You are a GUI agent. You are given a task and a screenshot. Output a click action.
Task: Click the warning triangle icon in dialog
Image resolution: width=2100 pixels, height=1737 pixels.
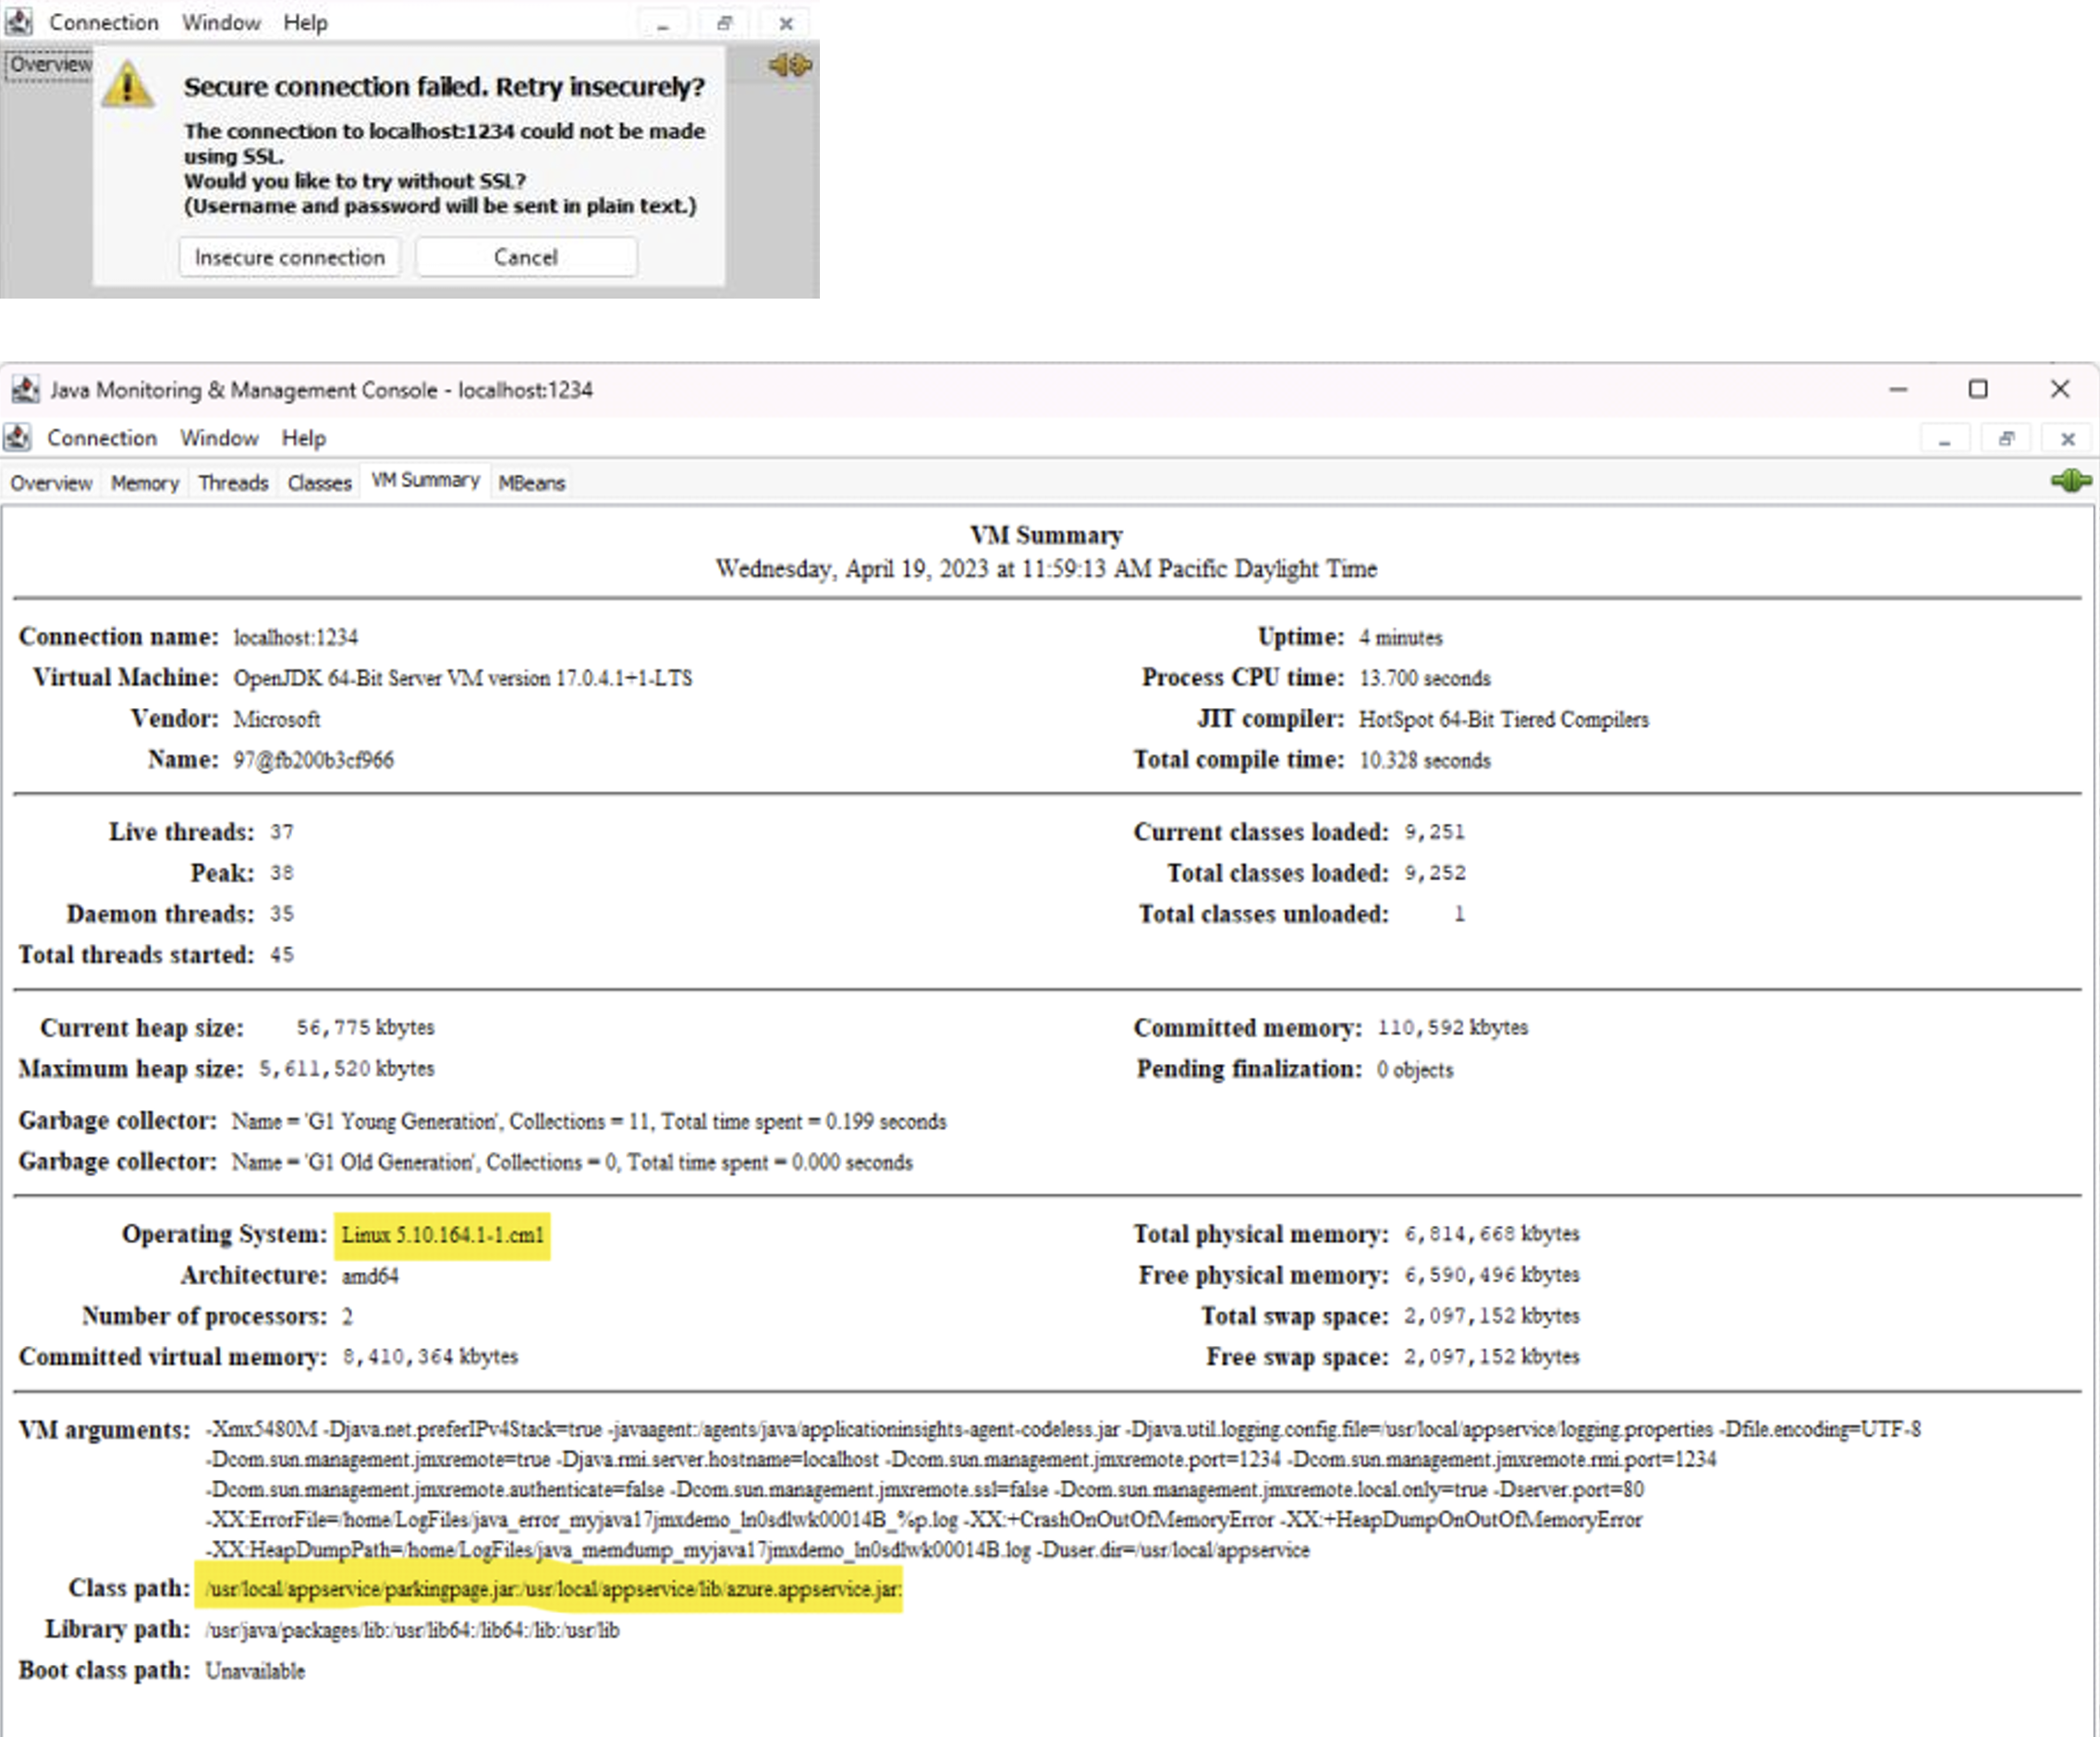click(128, 84)
